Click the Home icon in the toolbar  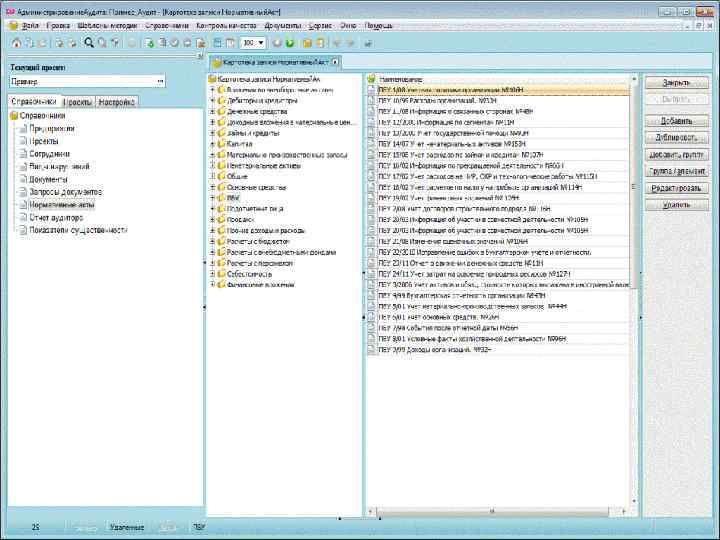pos(16,43)
